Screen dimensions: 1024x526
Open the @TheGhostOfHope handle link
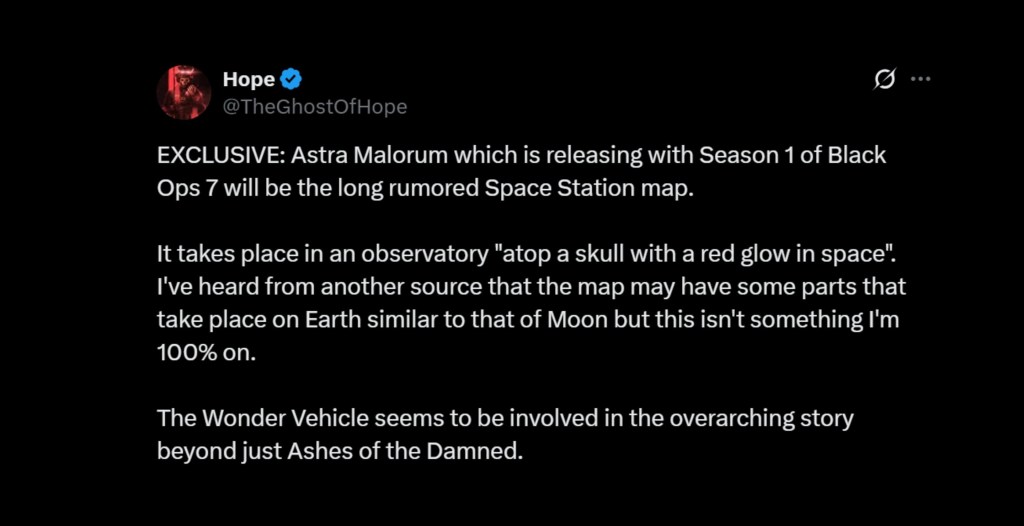(315, 106)
